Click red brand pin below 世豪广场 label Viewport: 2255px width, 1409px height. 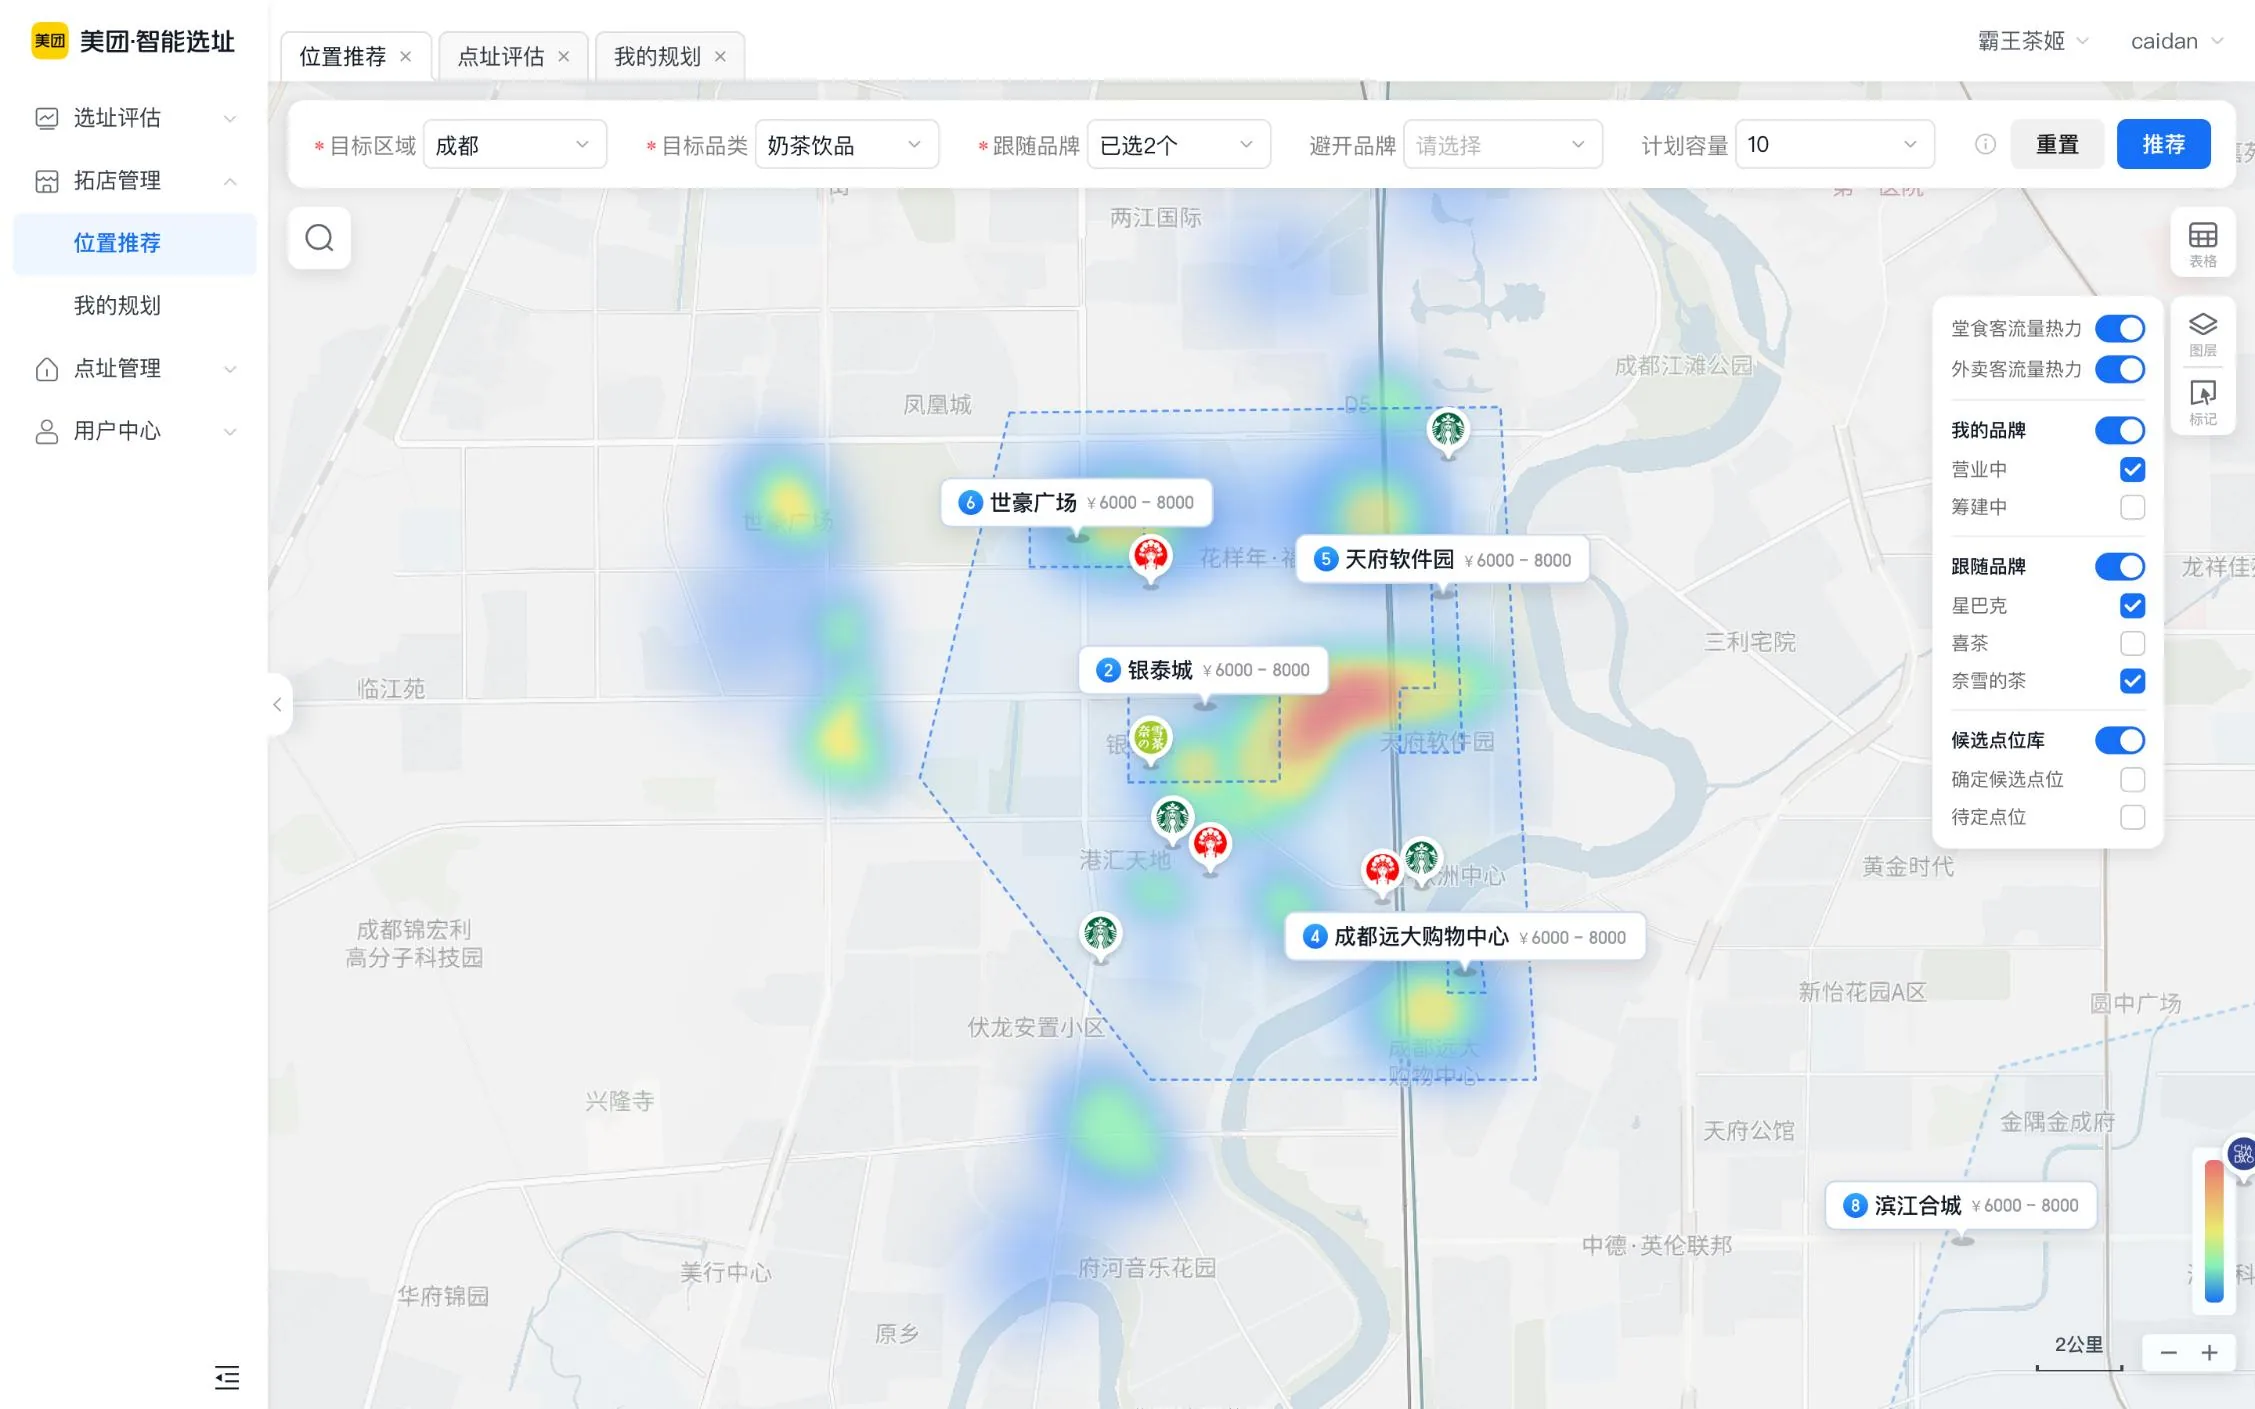(x=1150, y=558)
